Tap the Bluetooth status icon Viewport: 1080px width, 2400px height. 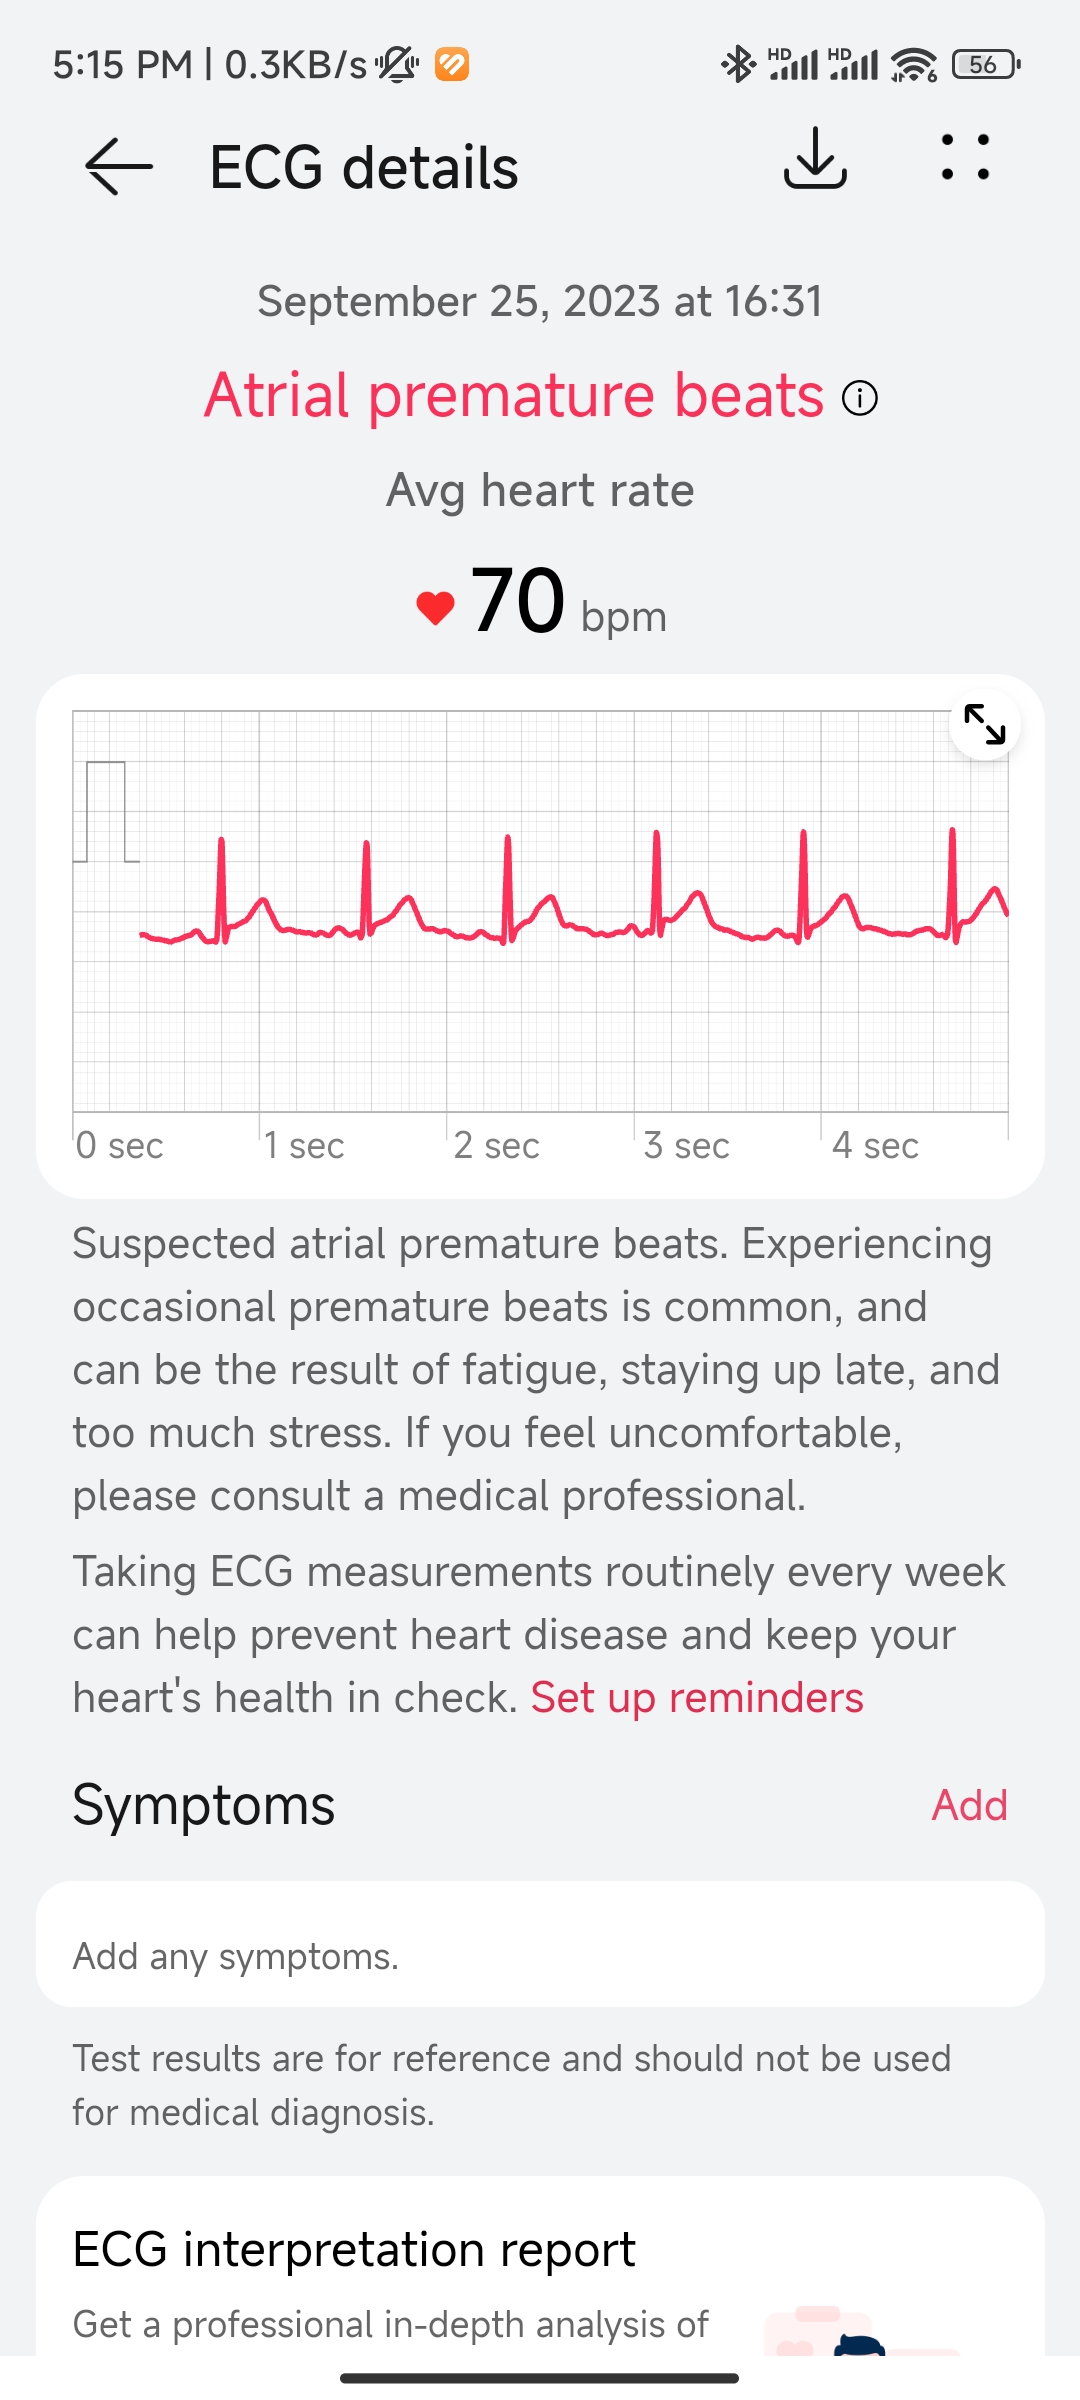tap(738, 65)
